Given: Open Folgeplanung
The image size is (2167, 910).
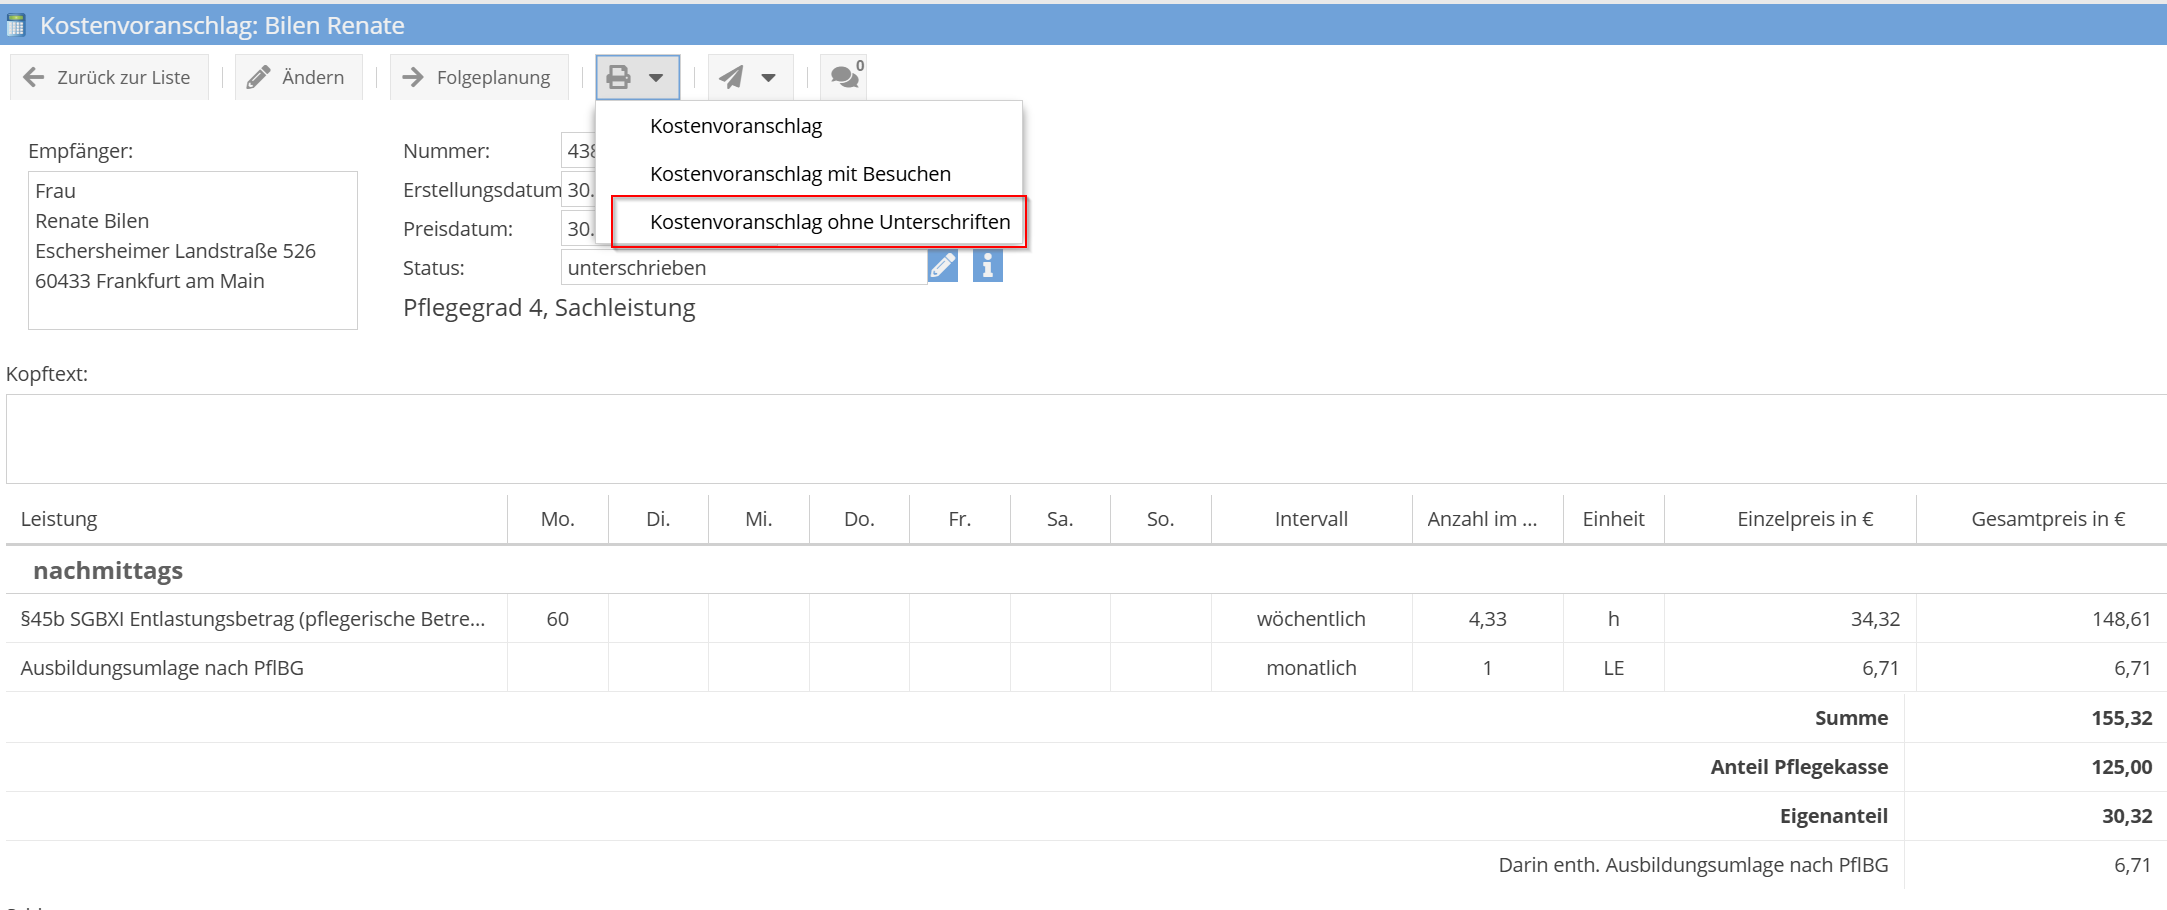Looking at the screenshot, I should 478,77.
